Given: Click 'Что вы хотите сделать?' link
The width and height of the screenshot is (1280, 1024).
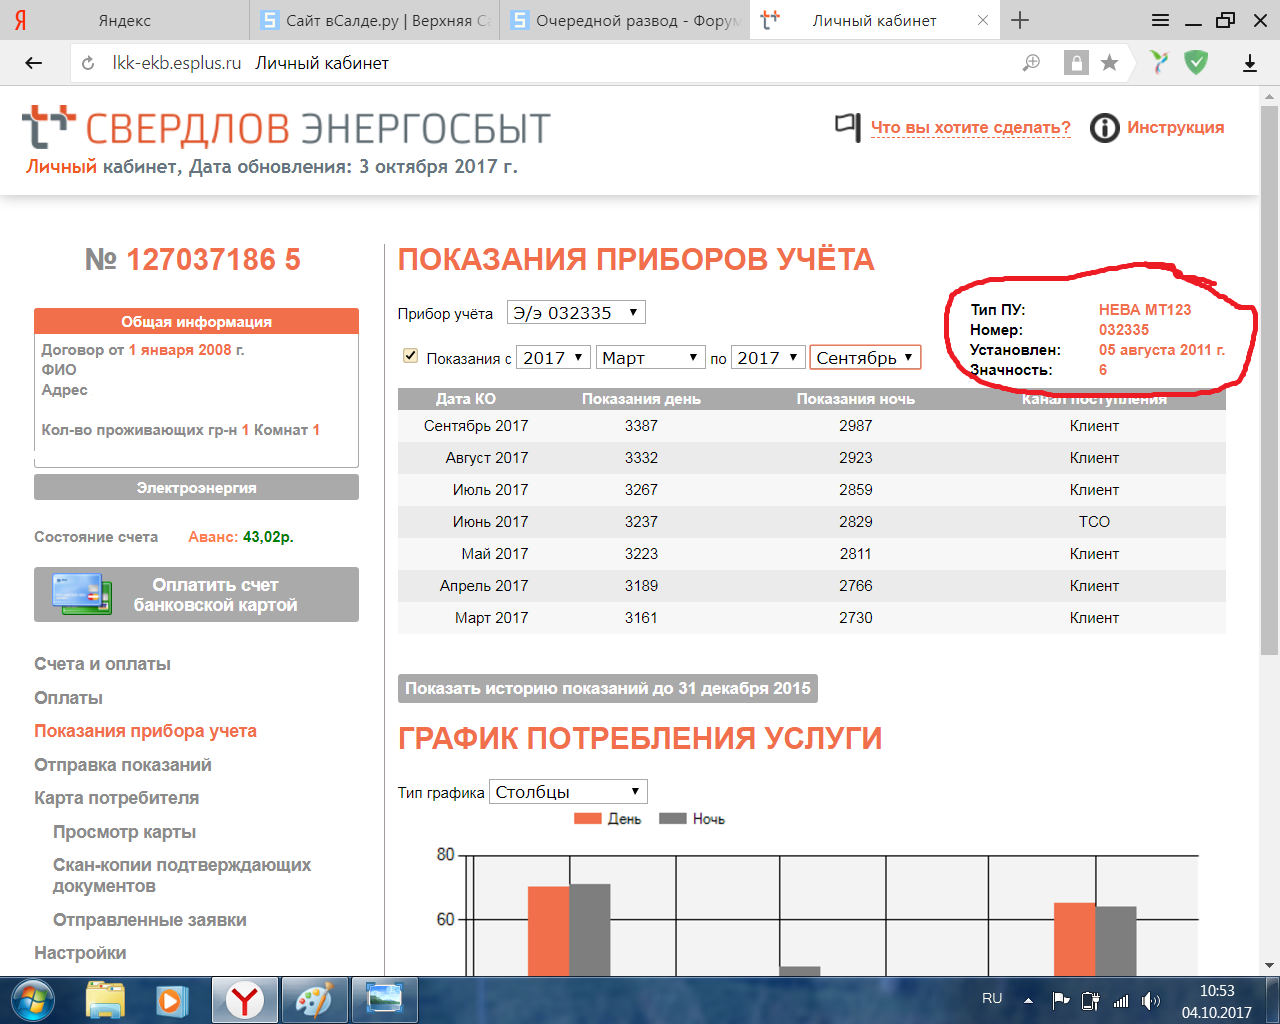Looking at the screenshot, I should point(970,128).
